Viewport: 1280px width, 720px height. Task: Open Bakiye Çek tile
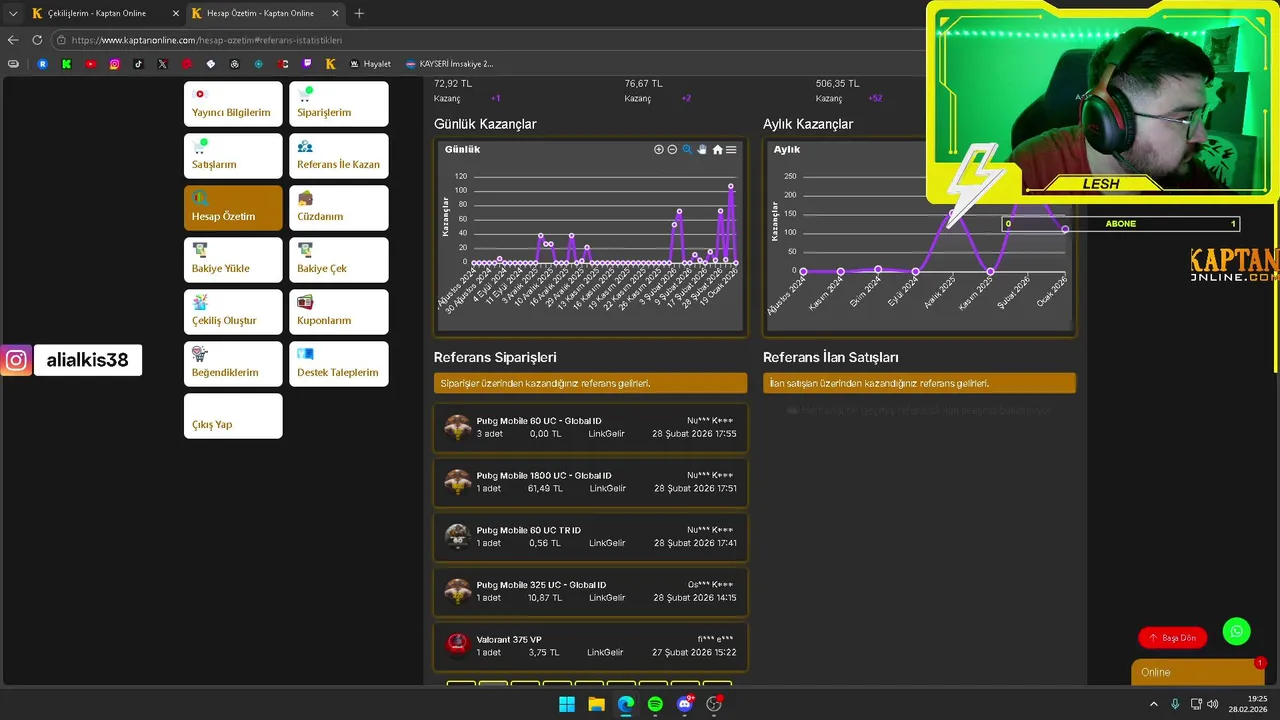coord(339,260)
